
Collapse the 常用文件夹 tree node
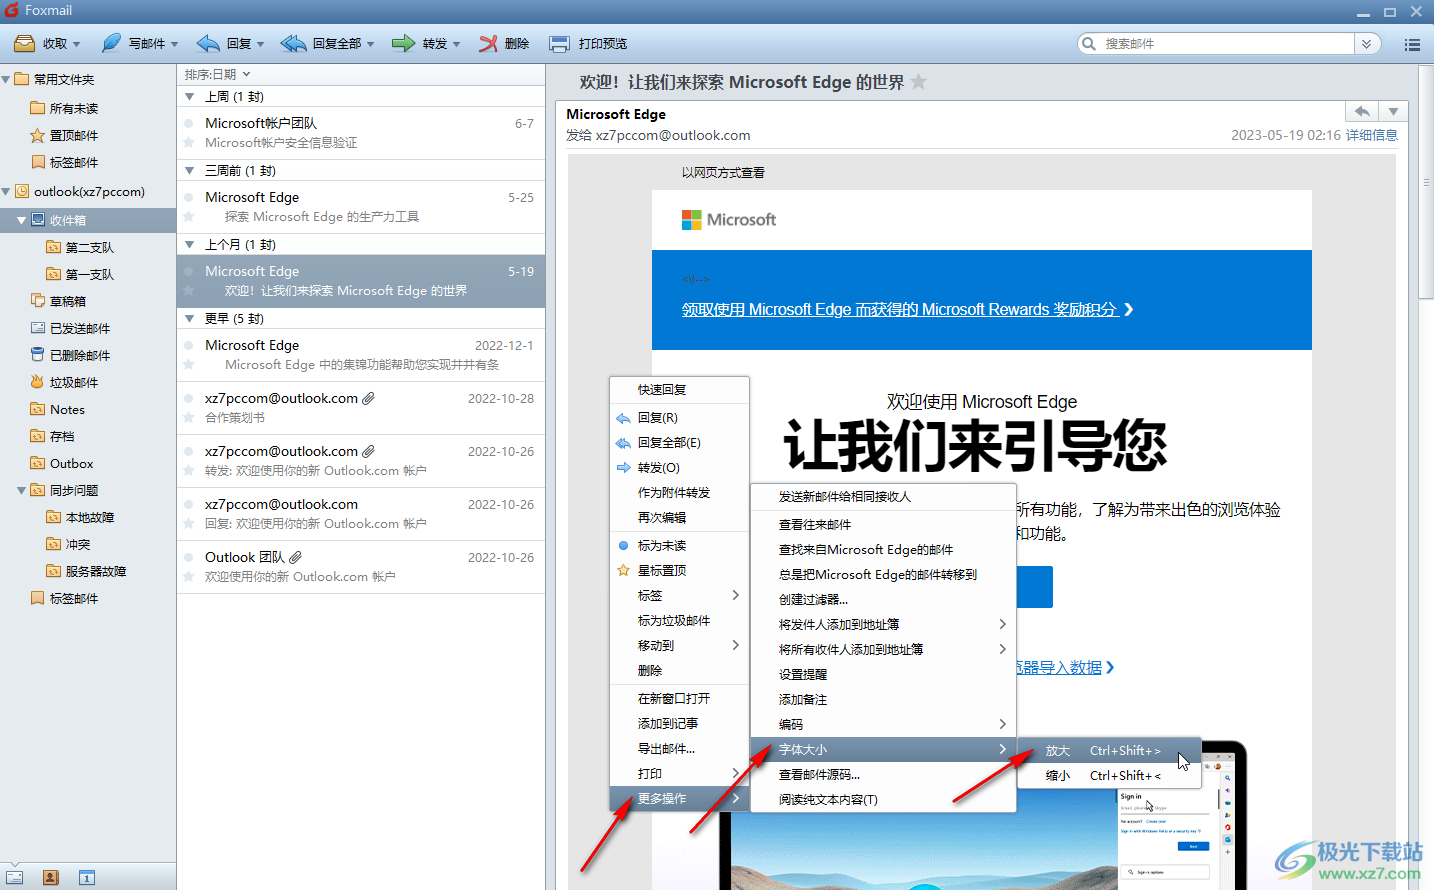pyautogui.click(x=6, y=79)
